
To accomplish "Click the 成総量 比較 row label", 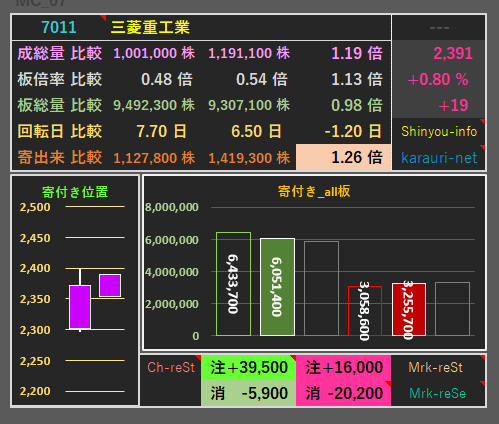I will (x=60, y=53).
